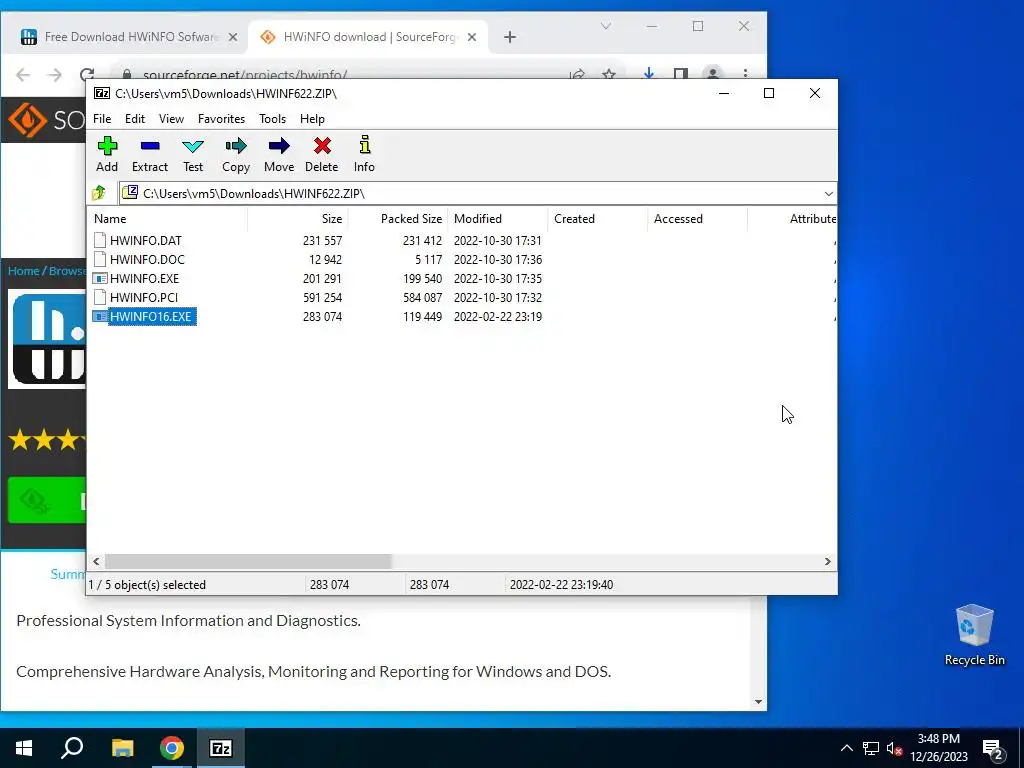Image resolution: width=1024 pixels, height=768 pixels.
Task: Expand the 7-Zip address path dropdown
Action: [x=829, y=193]
